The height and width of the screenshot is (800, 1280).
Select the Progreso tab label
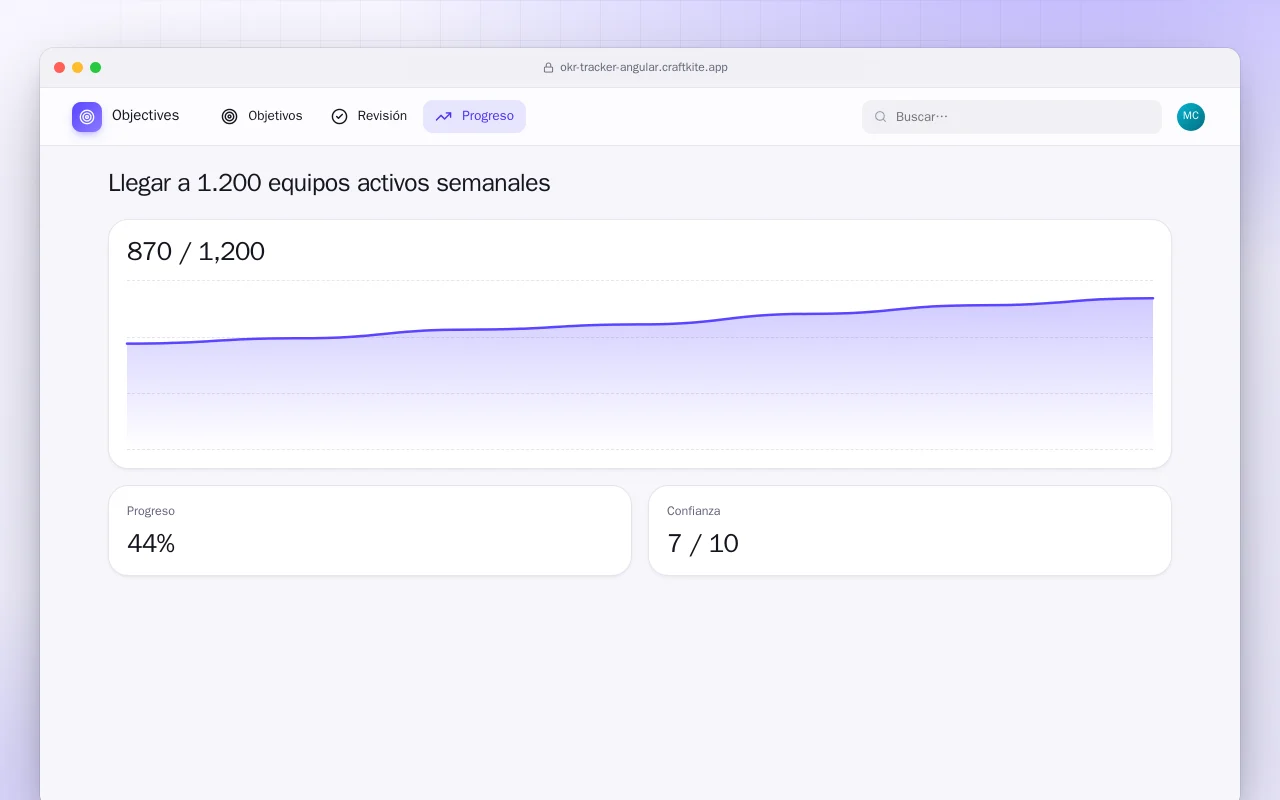[x=488, y=116]
